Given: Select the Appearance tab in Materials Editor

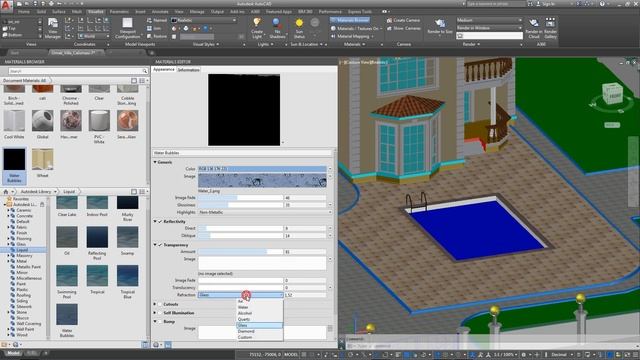Looking at the screenshot, I should 164,70.
